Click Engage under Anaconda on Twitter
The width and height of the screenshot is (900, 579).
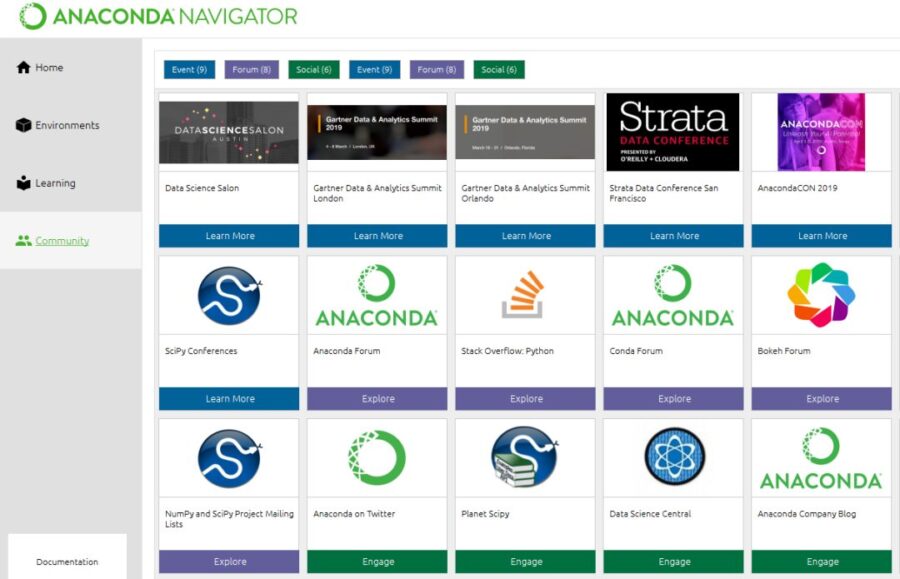[x=377, y=562]
